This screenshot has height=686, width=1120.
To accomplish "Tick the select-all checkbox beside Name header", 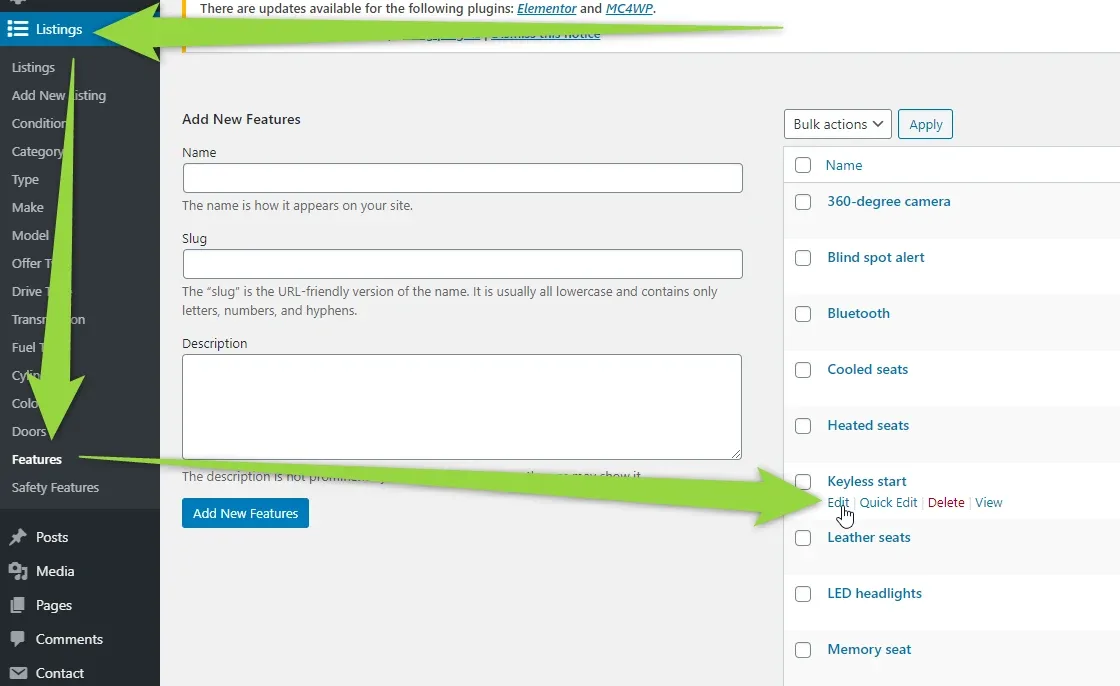I will 803,165.
